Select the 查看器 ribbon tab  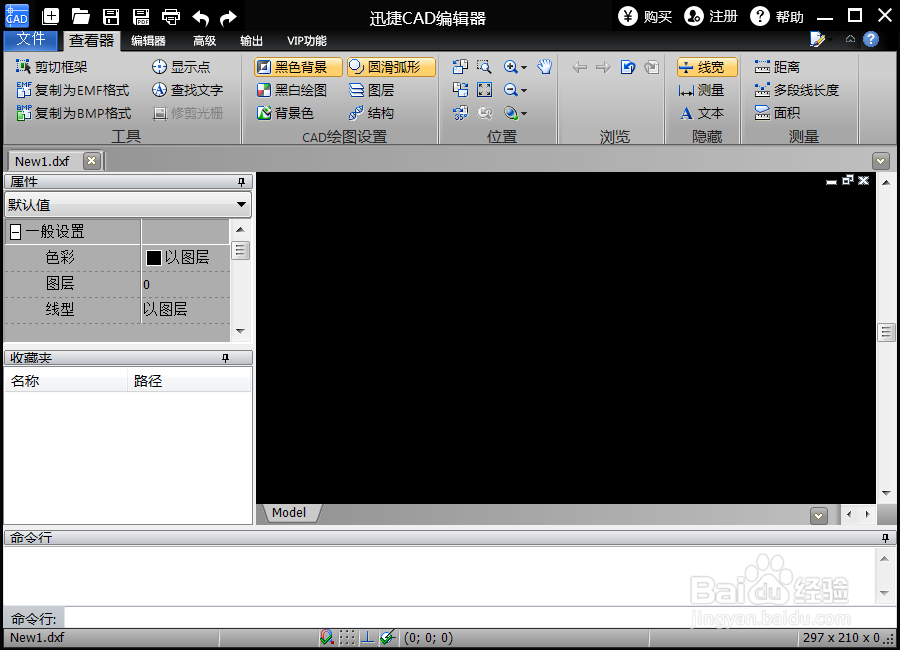(91, 41)
